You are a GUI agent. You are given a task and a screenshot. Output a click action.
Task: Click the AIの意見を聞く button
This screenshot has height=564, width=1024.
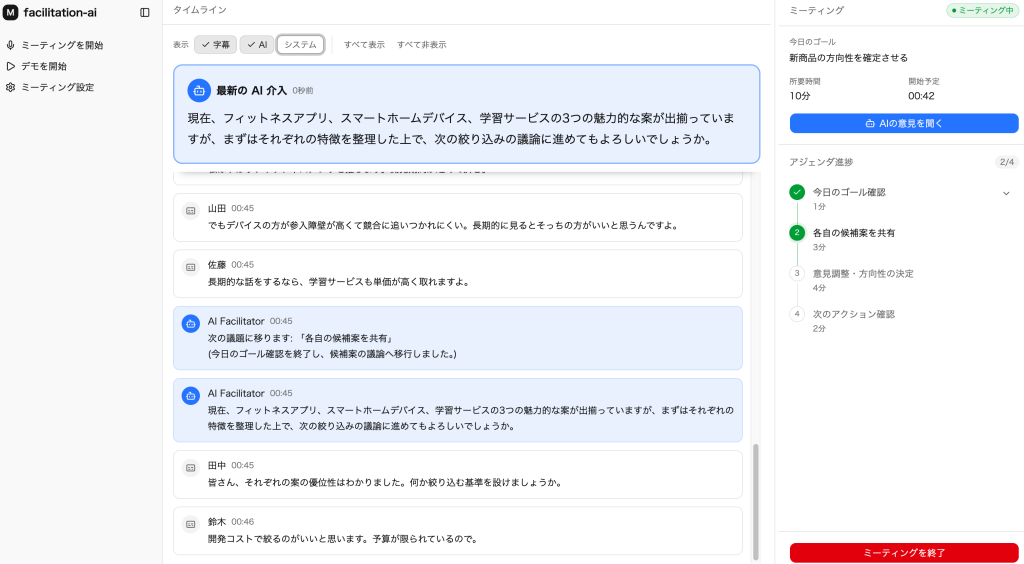pyautogui.click(x=904, y=123)
